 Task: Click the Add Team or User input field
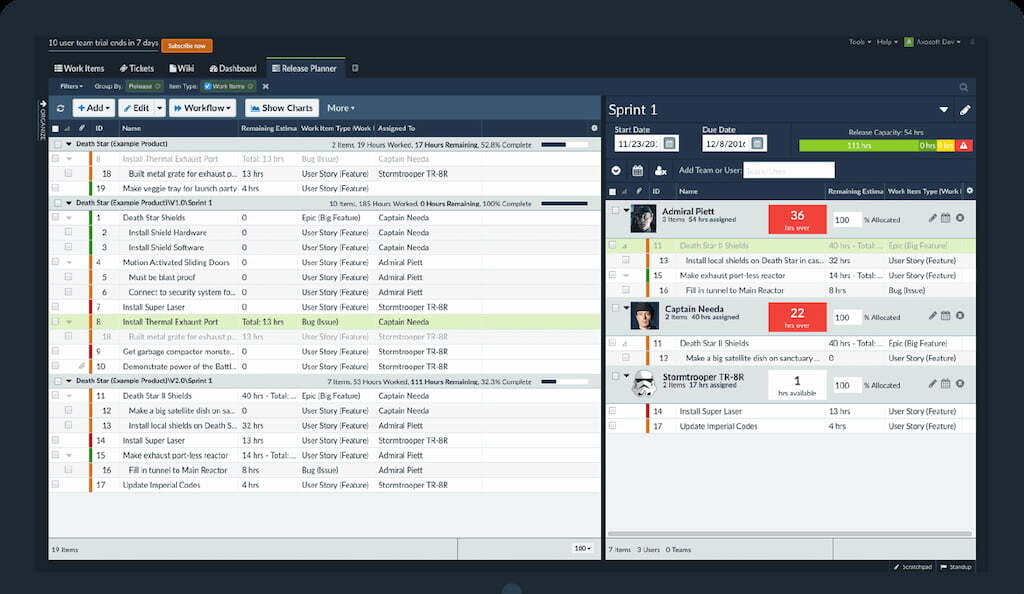click(x=790, y=170)
